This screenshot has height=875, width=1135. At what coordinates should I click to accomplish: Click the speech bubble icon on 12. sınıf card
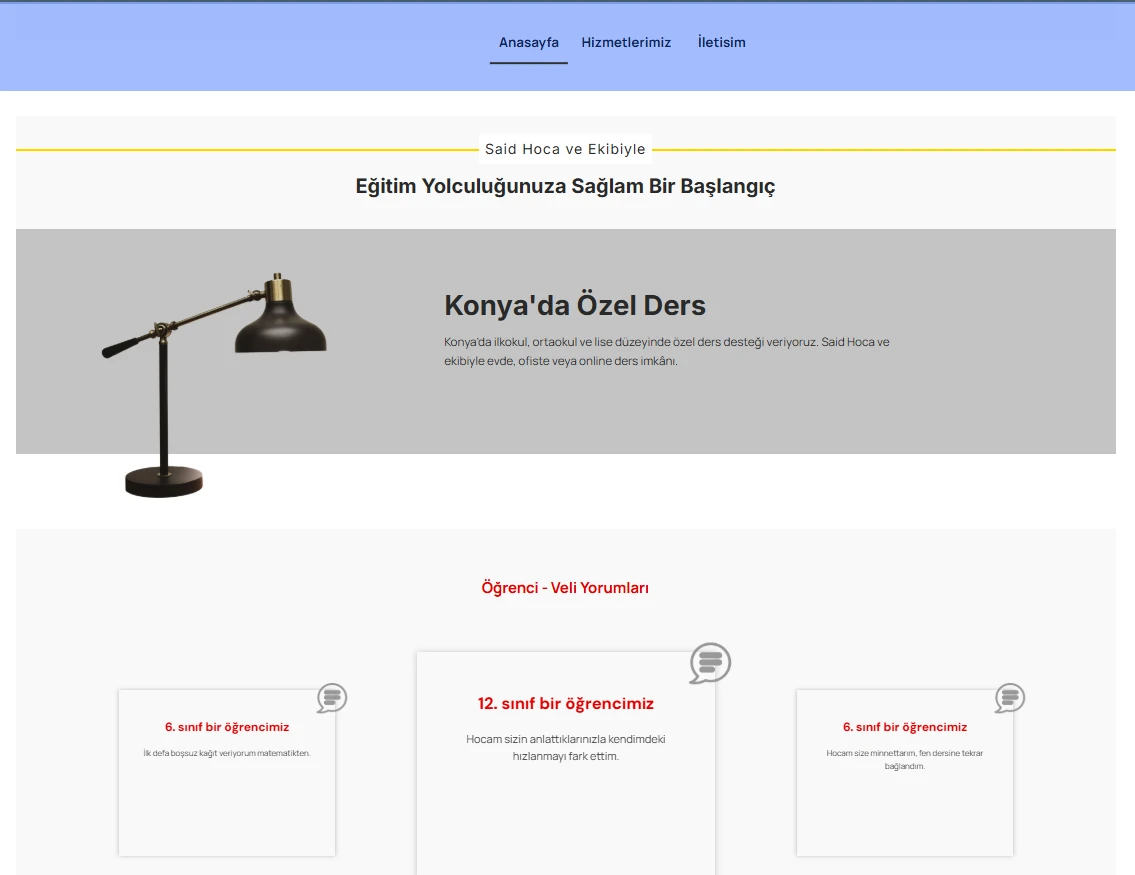(x=710, y=663)
